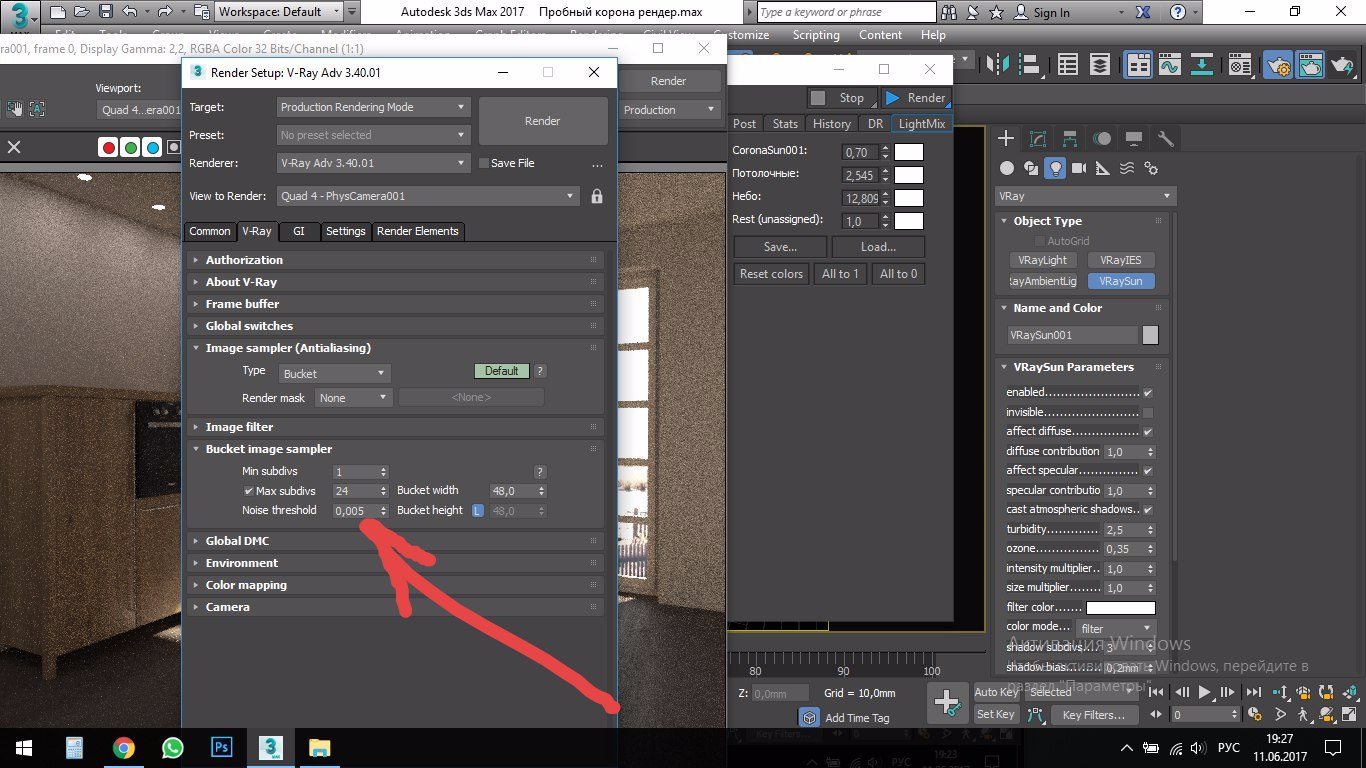Toggle affect diffuse checkbox

click(x=1148, y=432)
